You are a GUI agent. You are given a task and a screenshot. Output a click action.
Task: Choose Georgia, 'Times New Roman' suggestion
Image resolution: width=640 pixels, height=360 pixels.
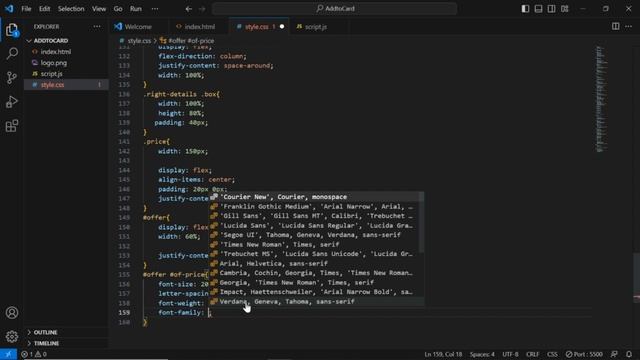tap(317, 282)
